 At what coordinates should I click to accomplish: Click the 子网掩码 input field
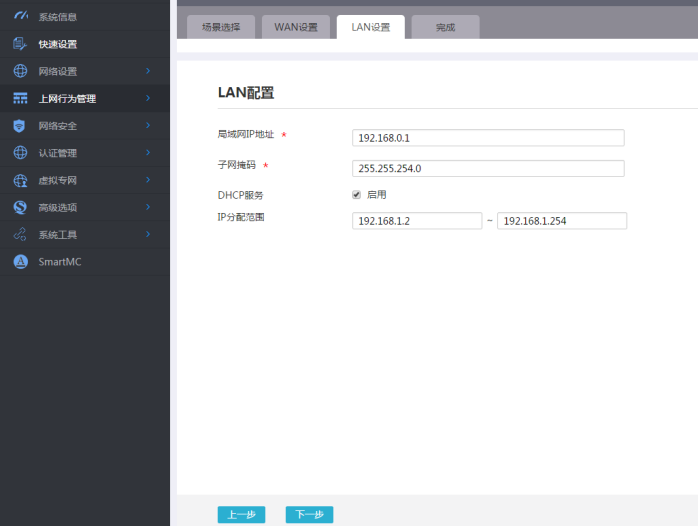point(488,168)
